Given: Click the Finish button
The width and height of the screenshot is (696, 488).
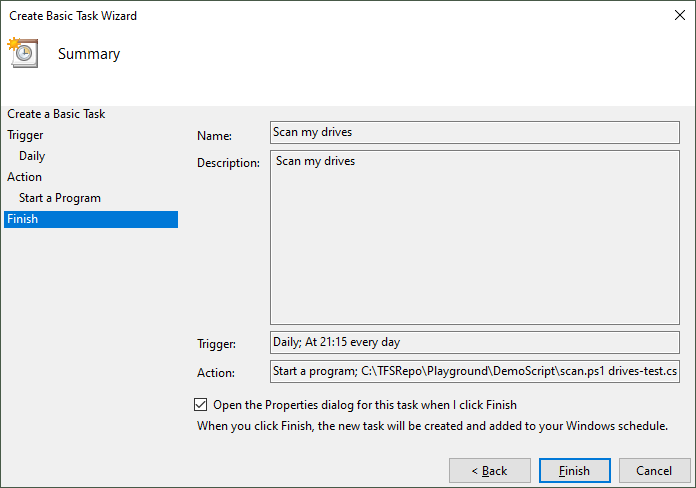Looking at the screenshot, I should pyautogui.click(x=574, y=470).
